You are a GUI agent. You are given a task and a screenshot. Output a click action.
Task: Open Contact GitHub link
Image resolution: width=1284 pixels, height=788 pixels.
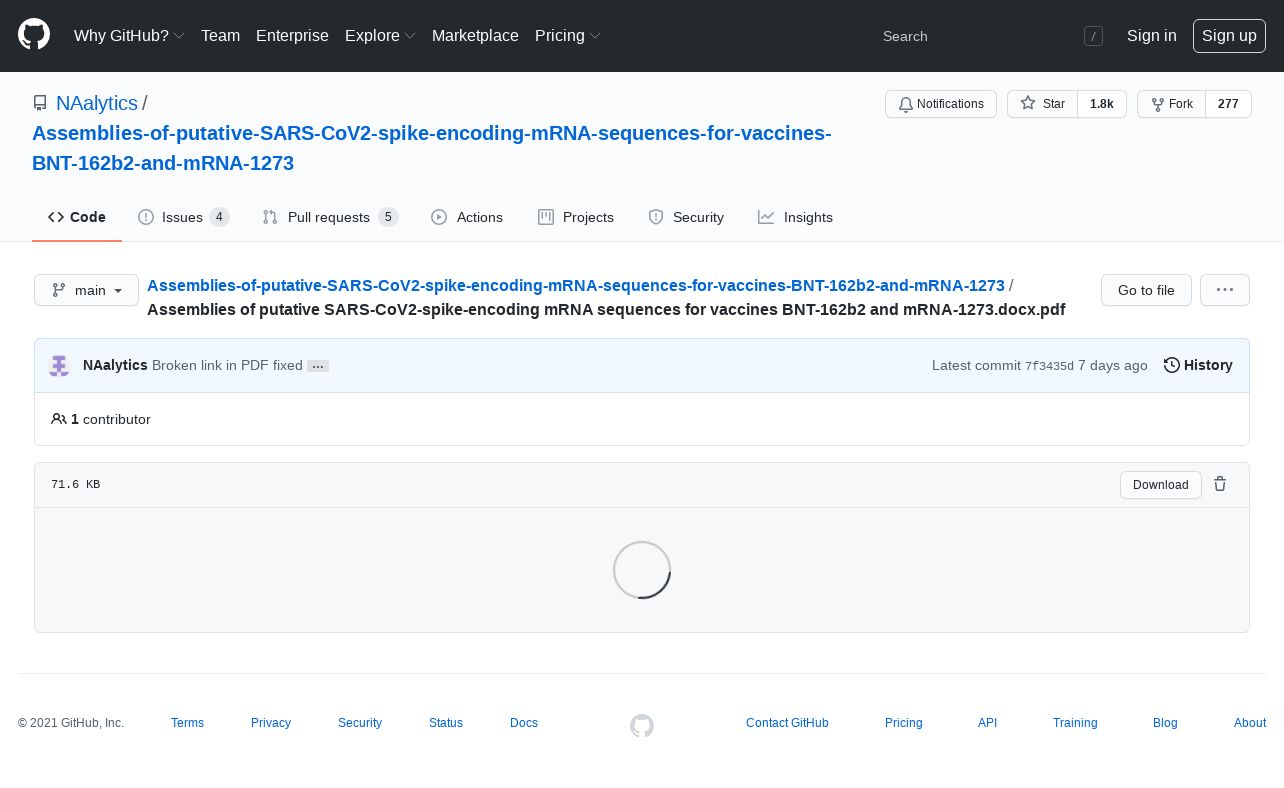click(x=787, y=723)
